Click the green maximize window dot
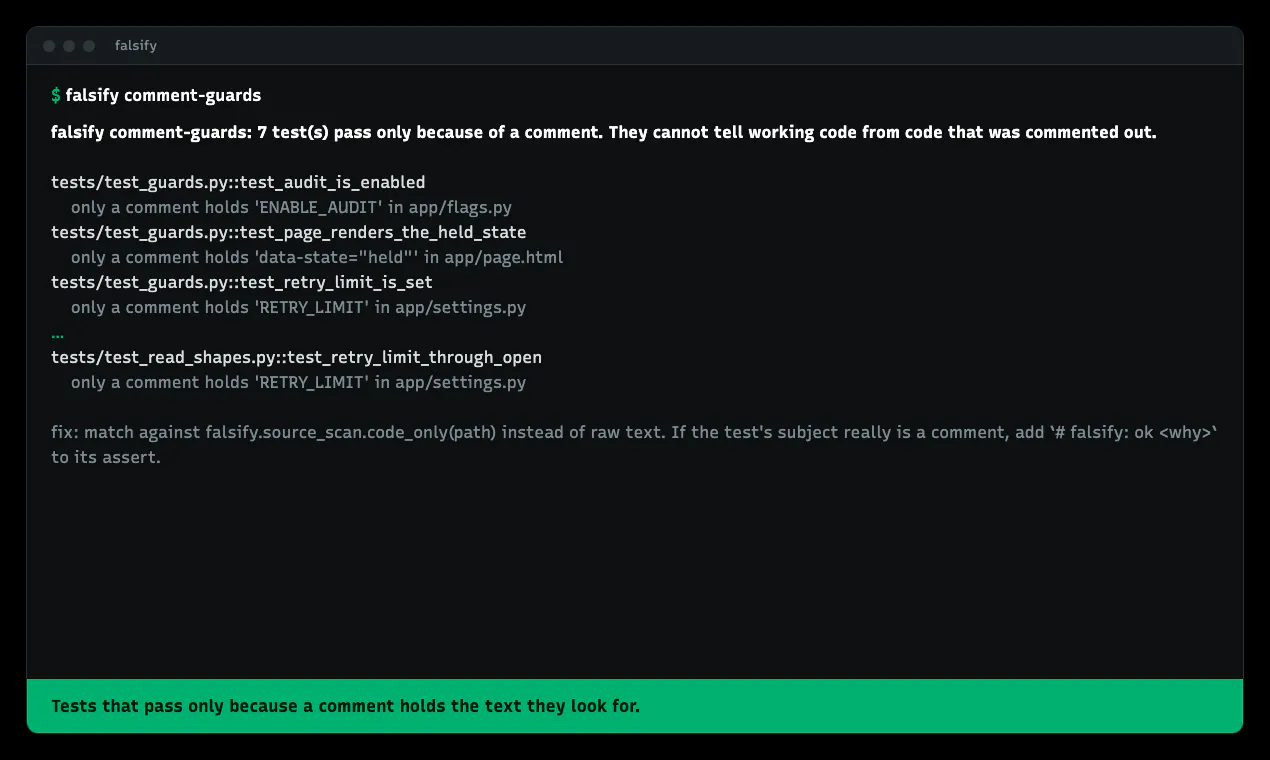This screenshot has width=1270, height=760. [89, 46]
